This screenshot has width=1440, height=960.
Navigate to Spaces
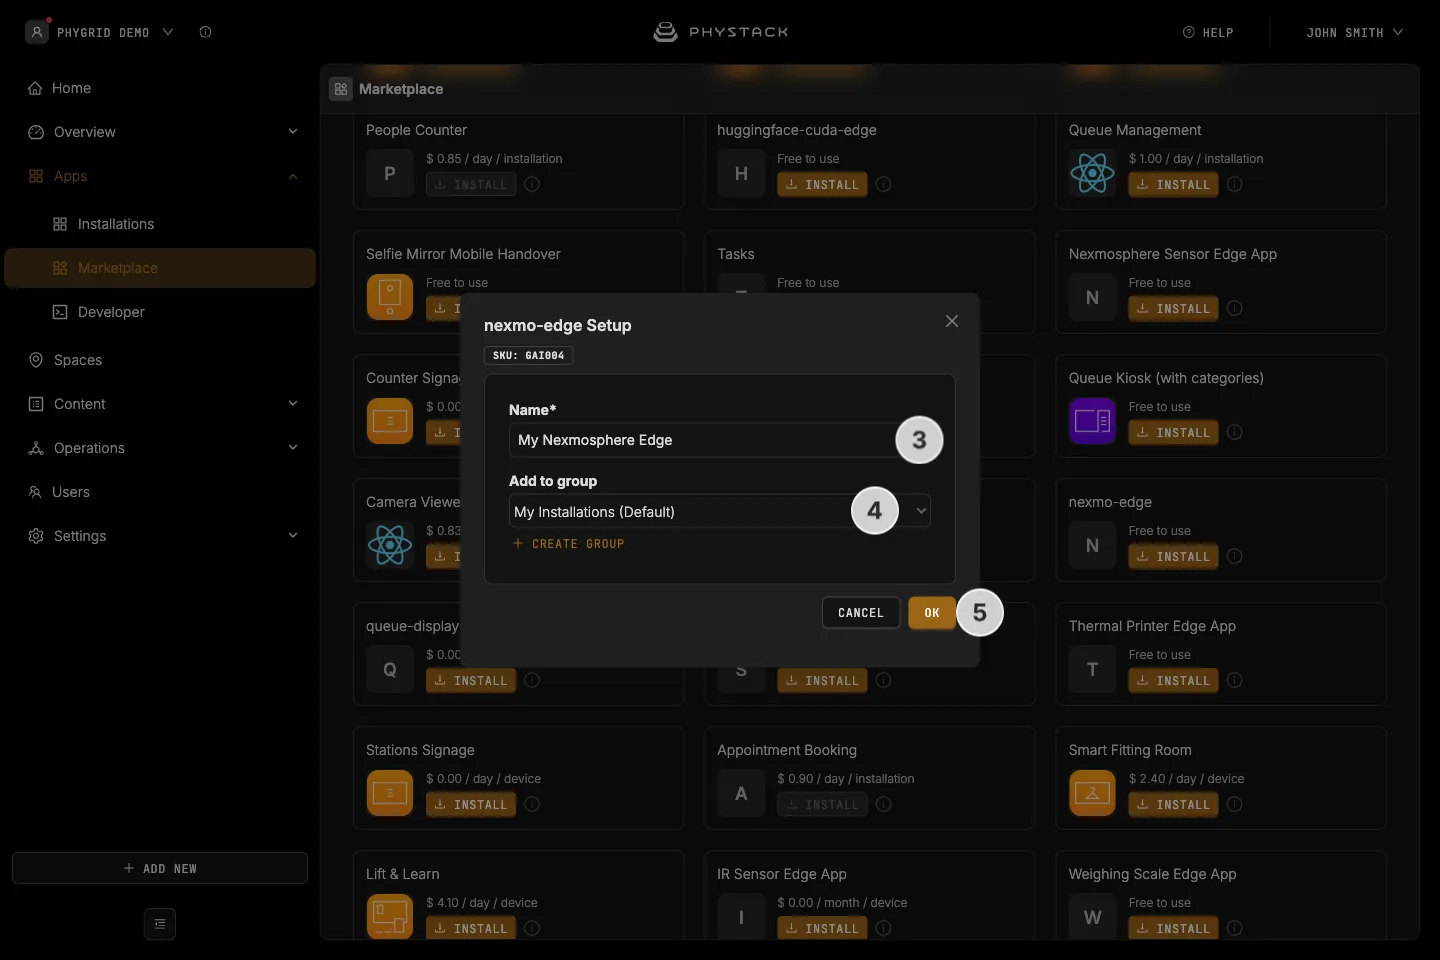160,360
